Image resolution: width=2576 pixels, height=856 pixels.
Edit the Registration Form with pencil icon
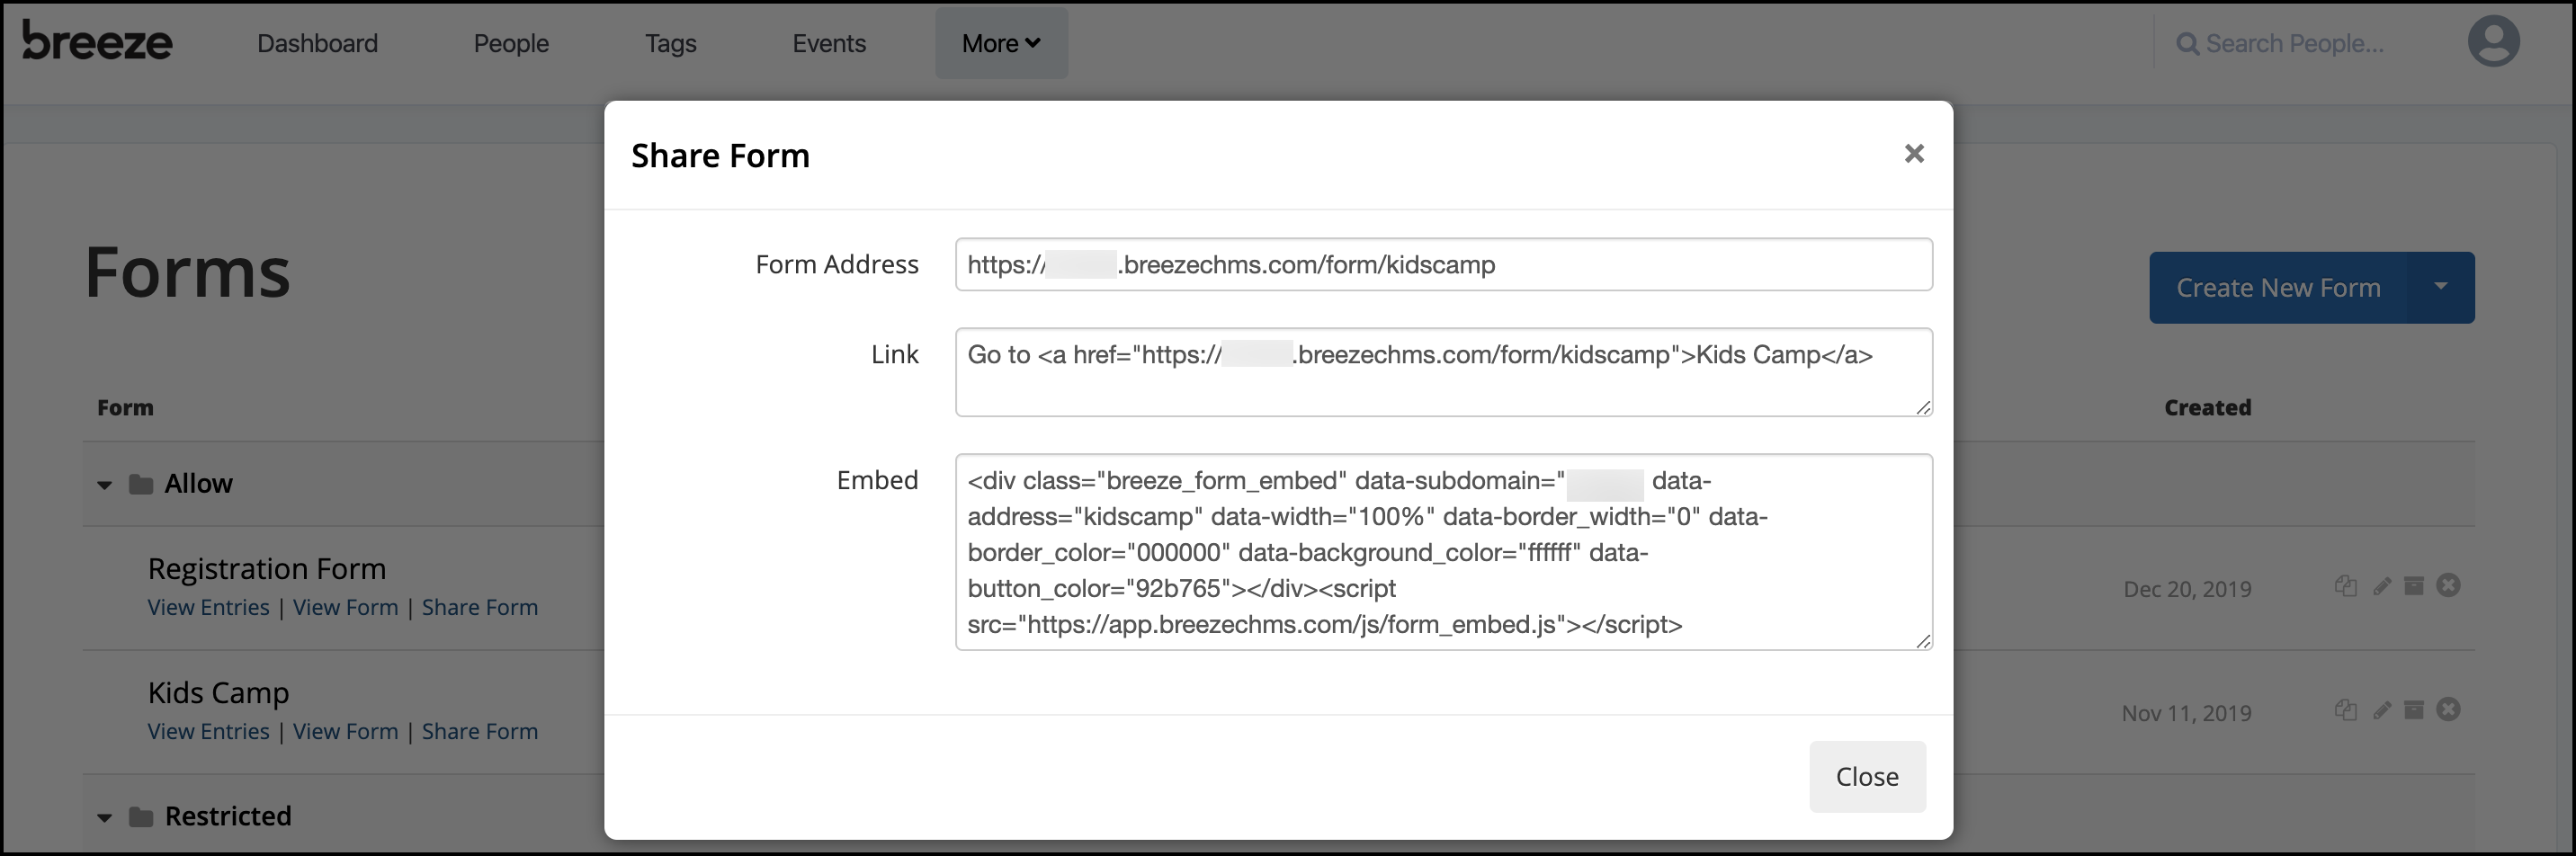click(2381, 587)
